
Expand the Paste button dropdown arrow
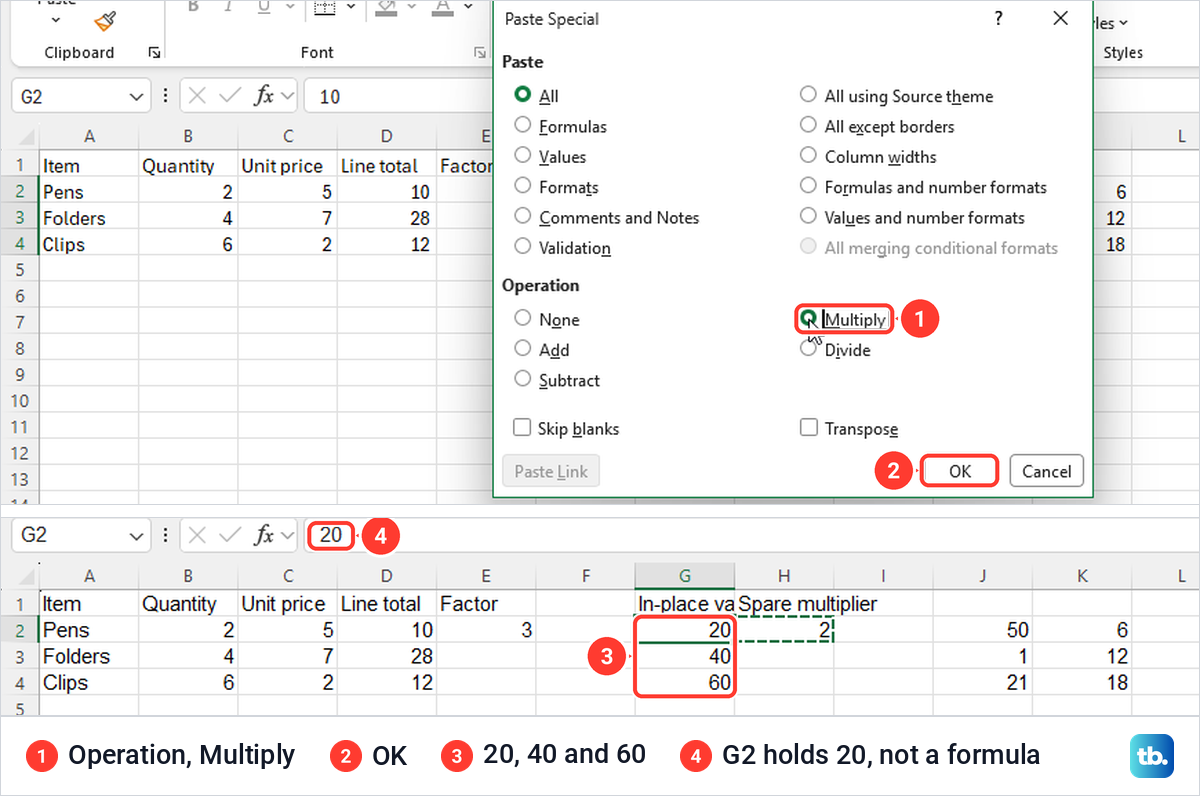[54, 19]
